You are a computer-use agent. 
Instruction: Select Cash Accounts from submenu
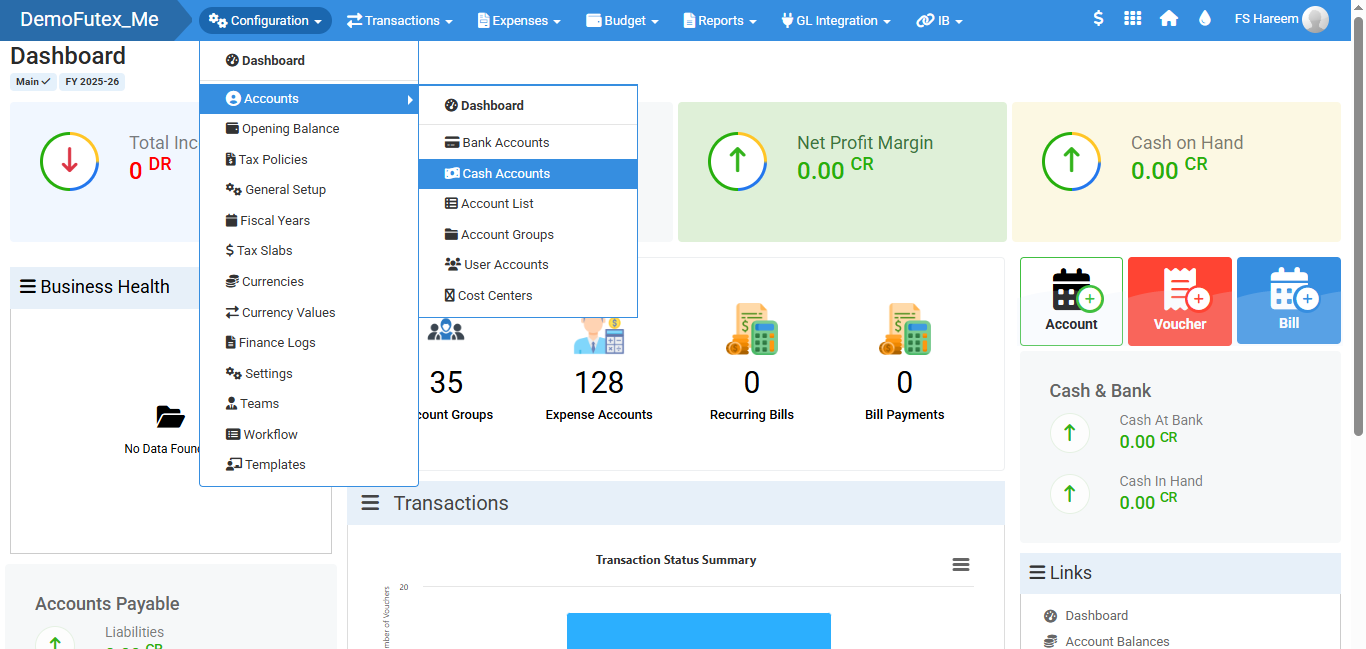pos(506,174)
